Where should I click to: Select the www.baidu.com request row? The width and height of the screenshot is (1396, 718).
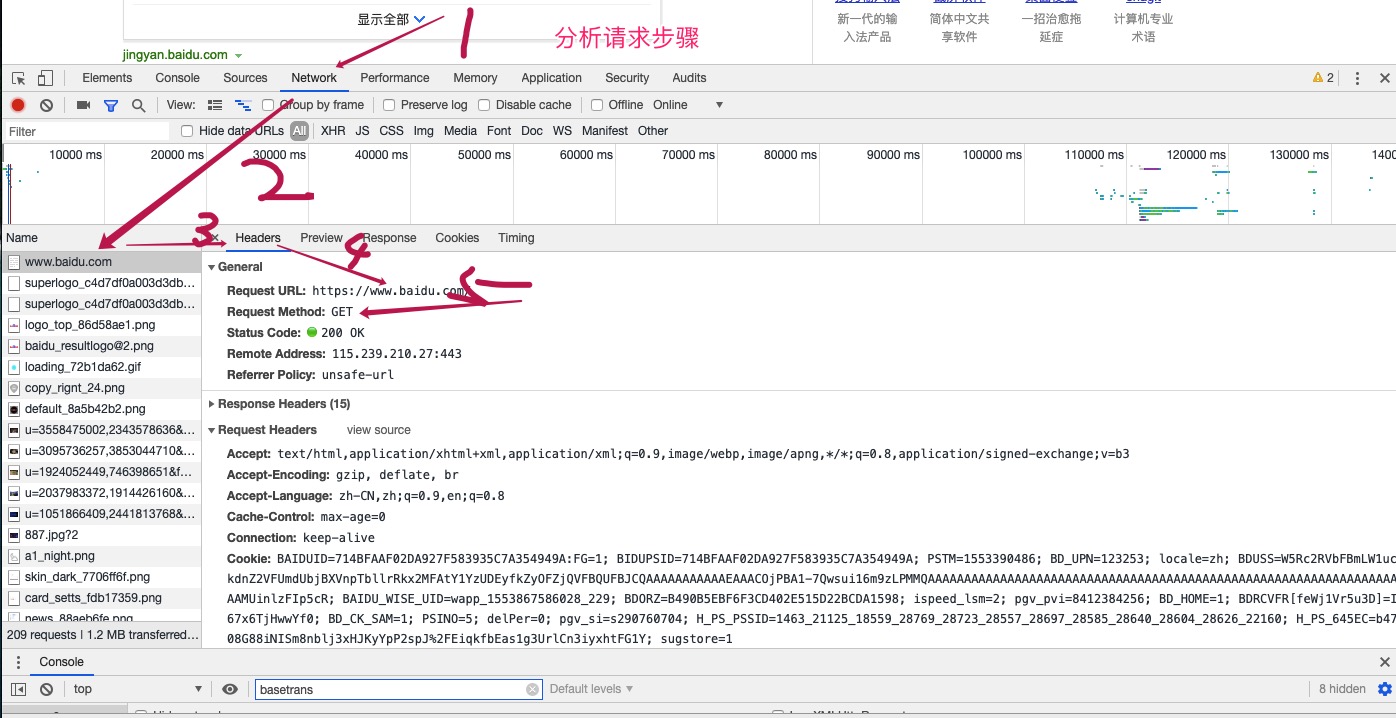(x=101, y=262)
